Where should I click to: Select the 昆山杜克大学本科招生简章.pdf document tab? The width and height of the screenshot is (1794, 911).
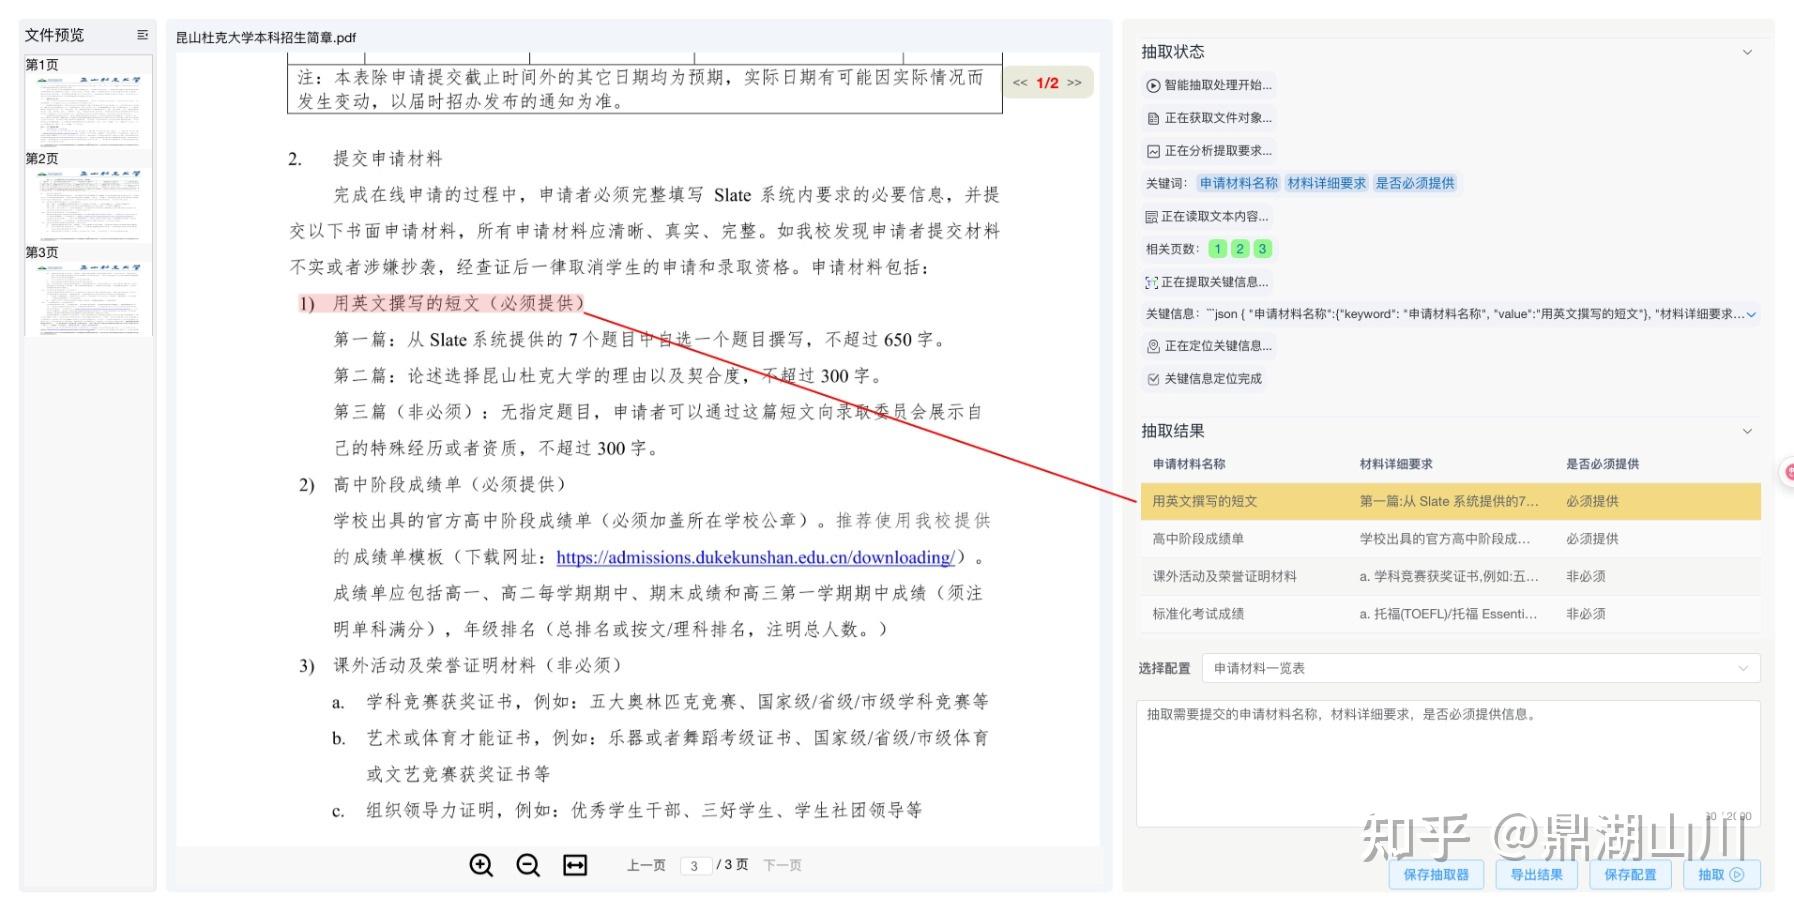263,37
